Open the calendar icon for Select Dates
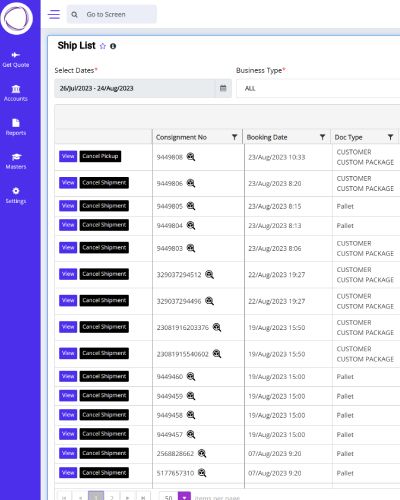Viewport: 400px width, 500px height. coord(223,88)
